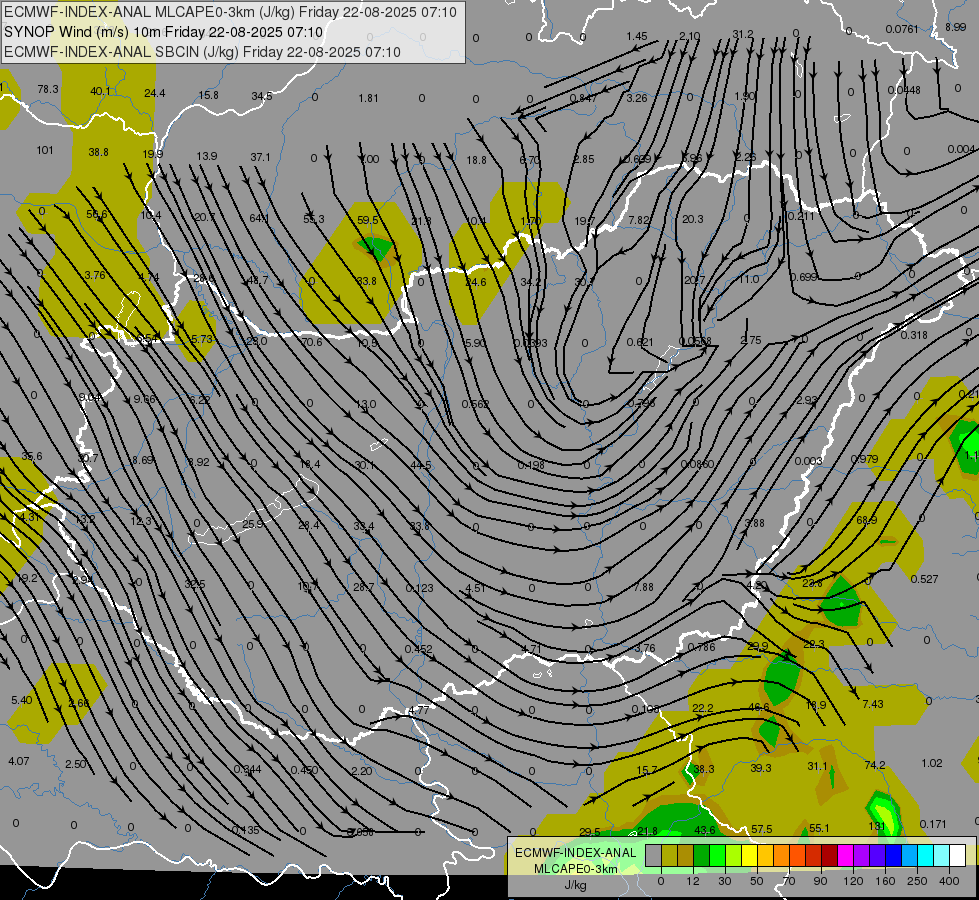This screenshot has width=979, height=900.
Task: Click the map value 0.0761
Action: [902, 29]
